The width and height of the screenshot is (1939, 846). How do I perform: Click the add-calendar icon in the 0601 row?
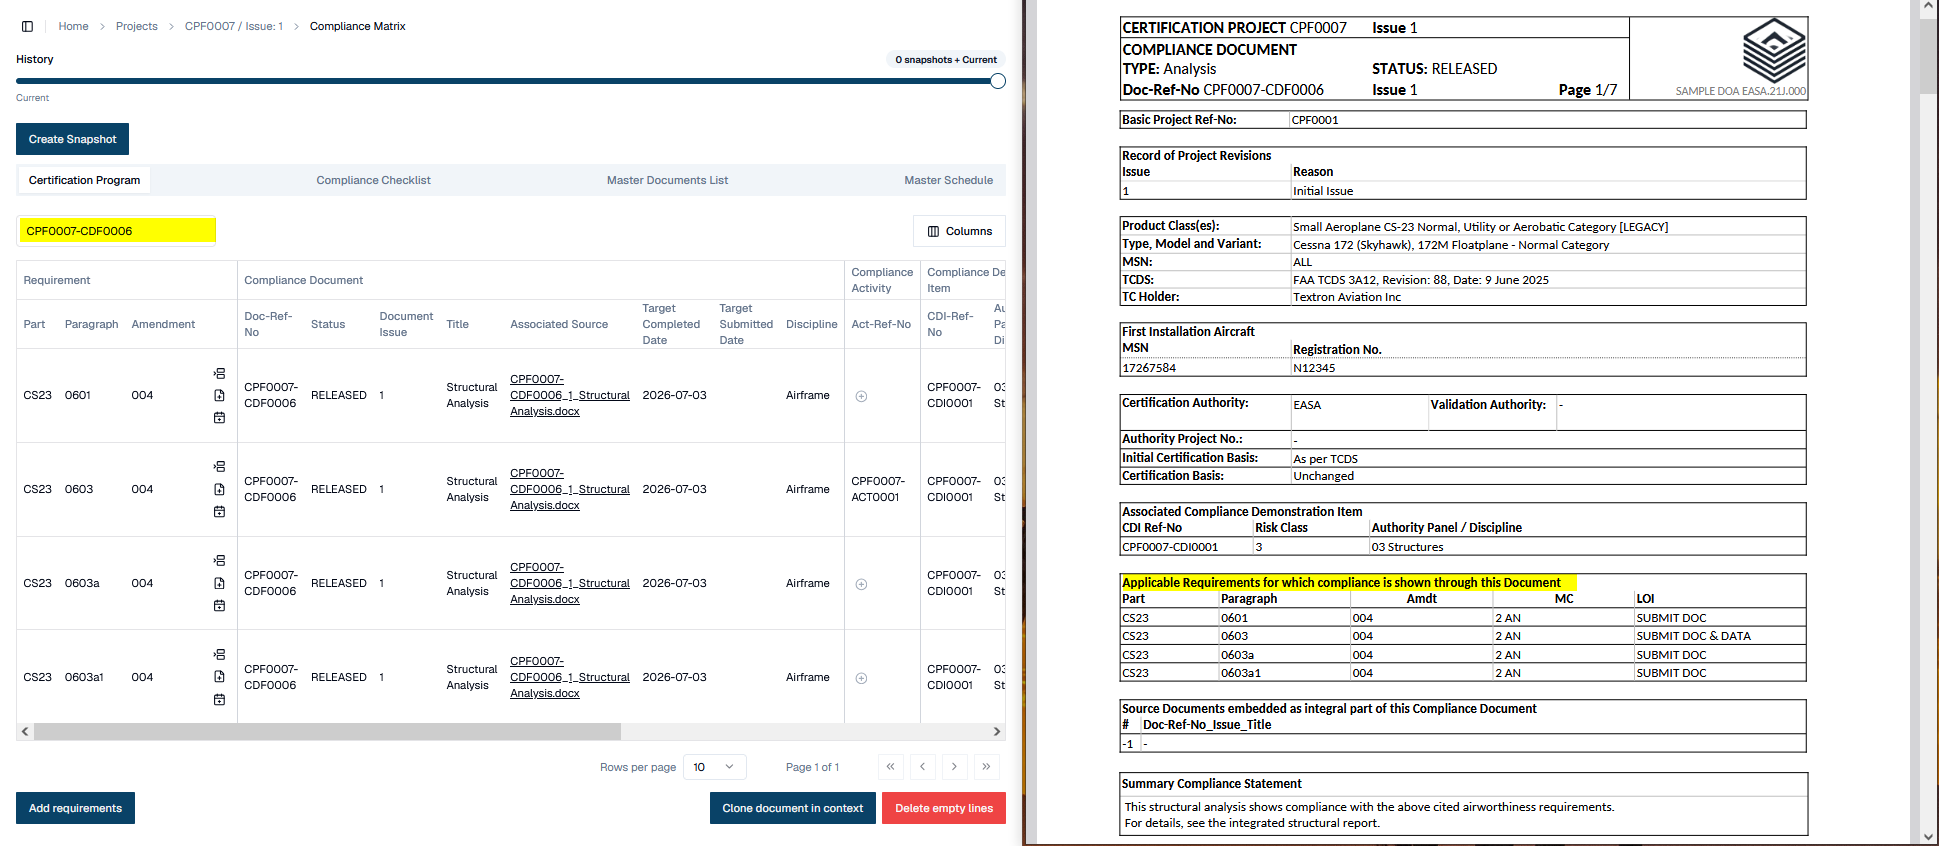tap(219, 417)
